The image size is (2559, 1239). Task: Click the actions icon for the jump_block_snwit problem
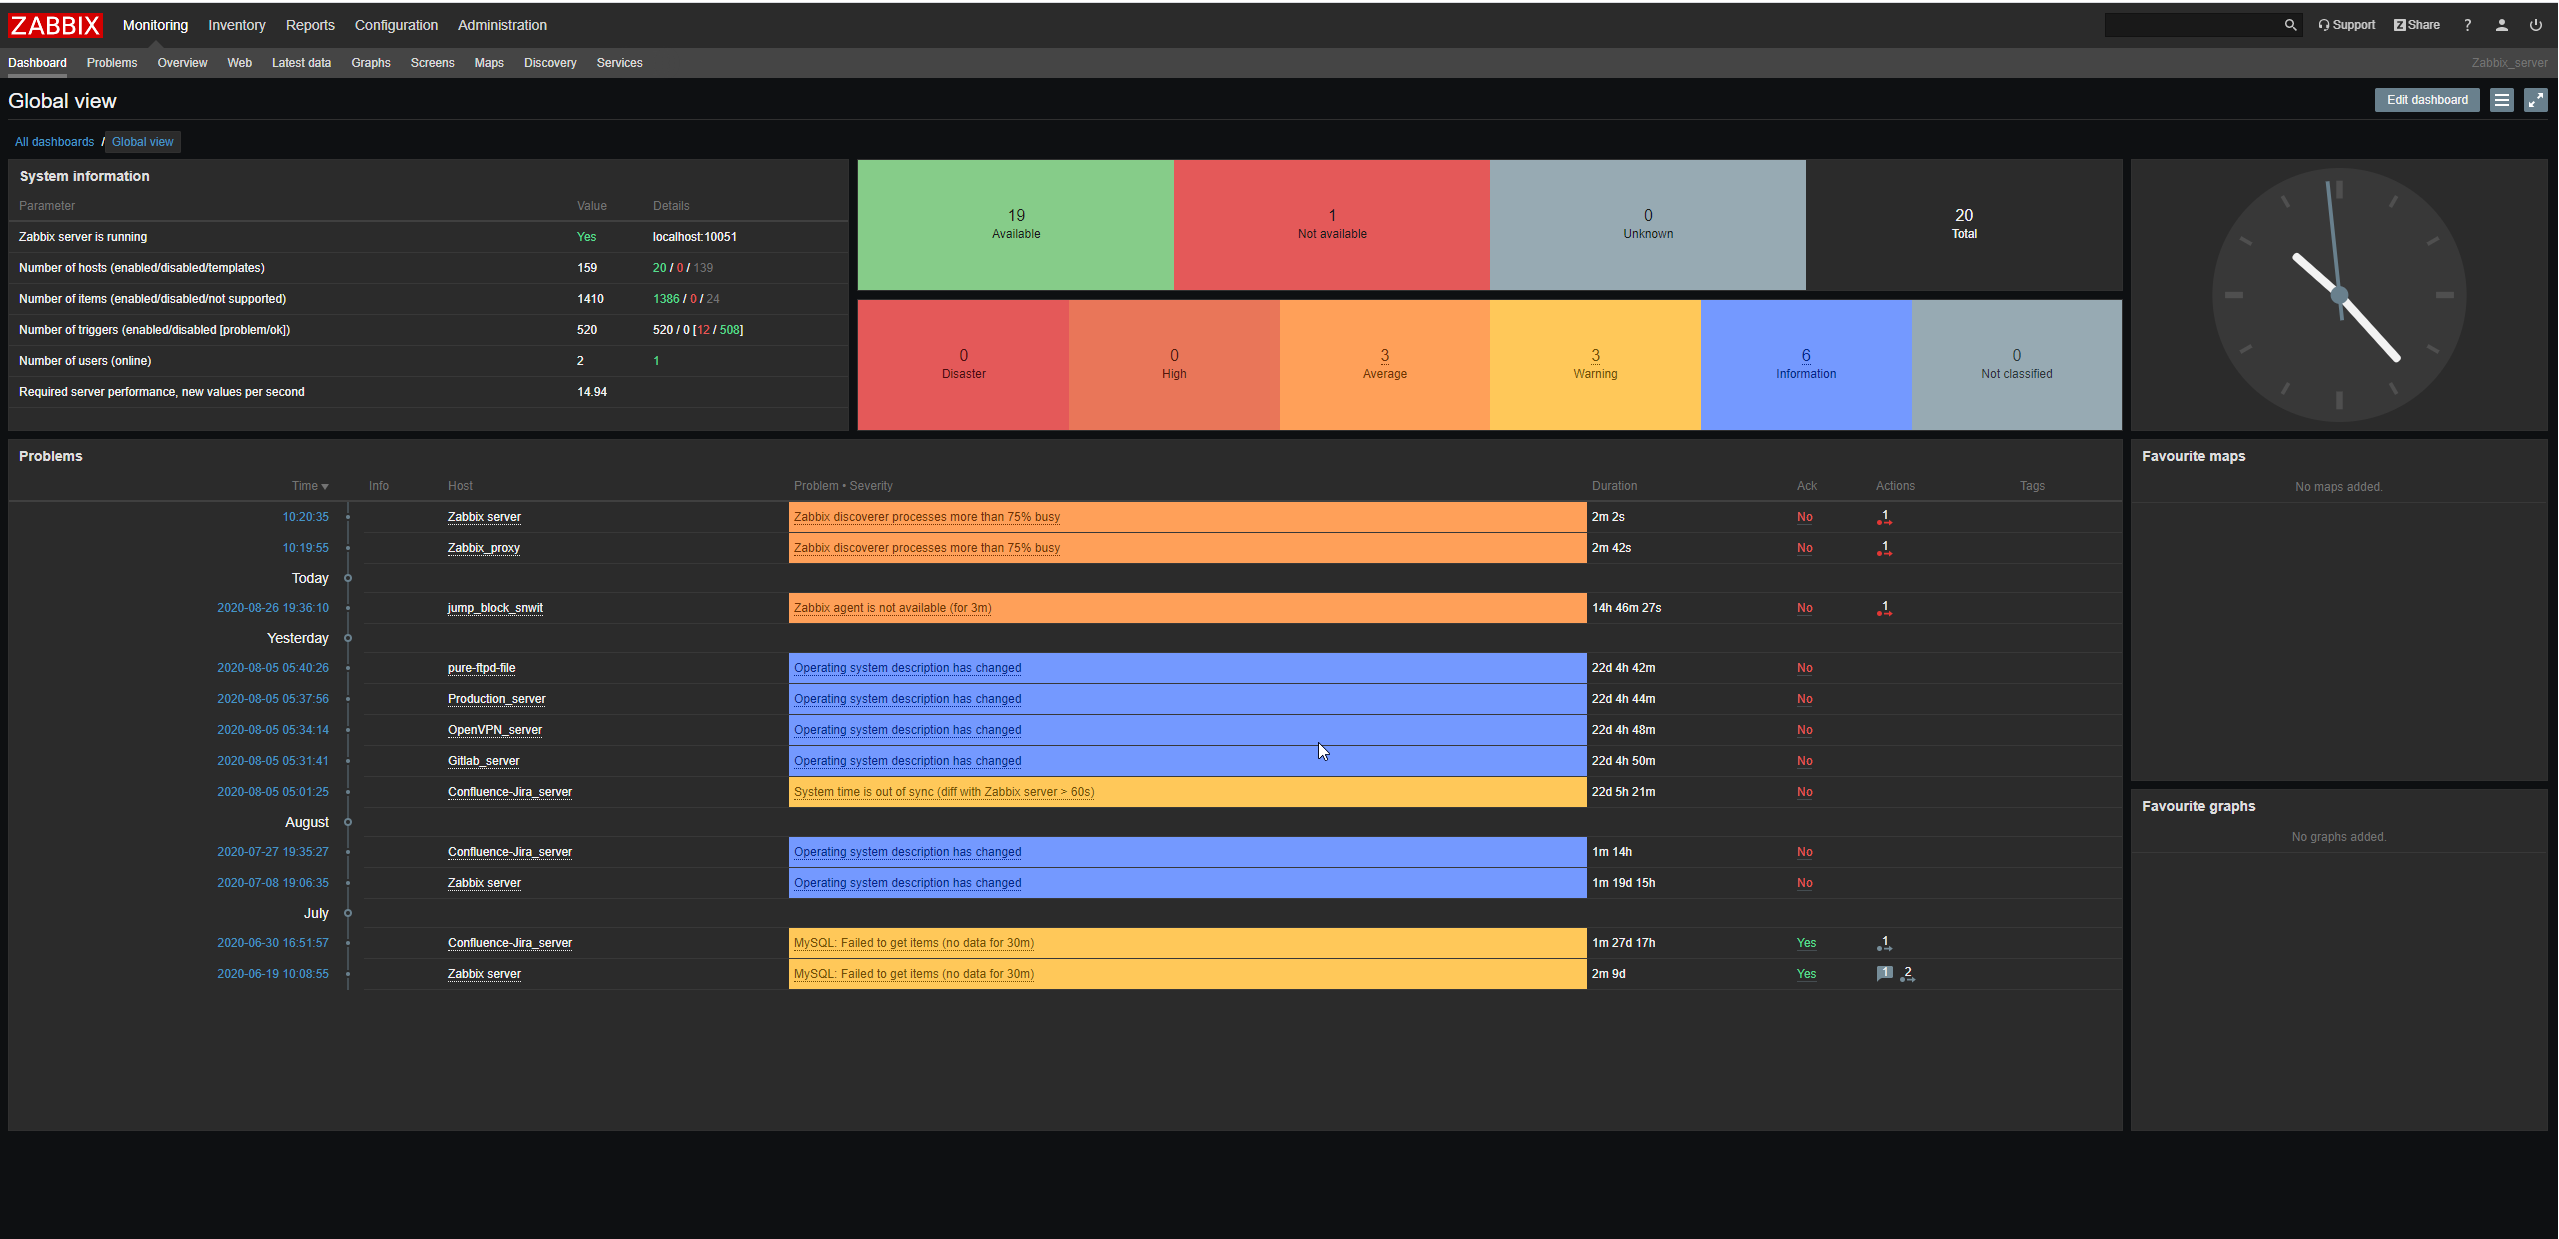(1884, 607)
